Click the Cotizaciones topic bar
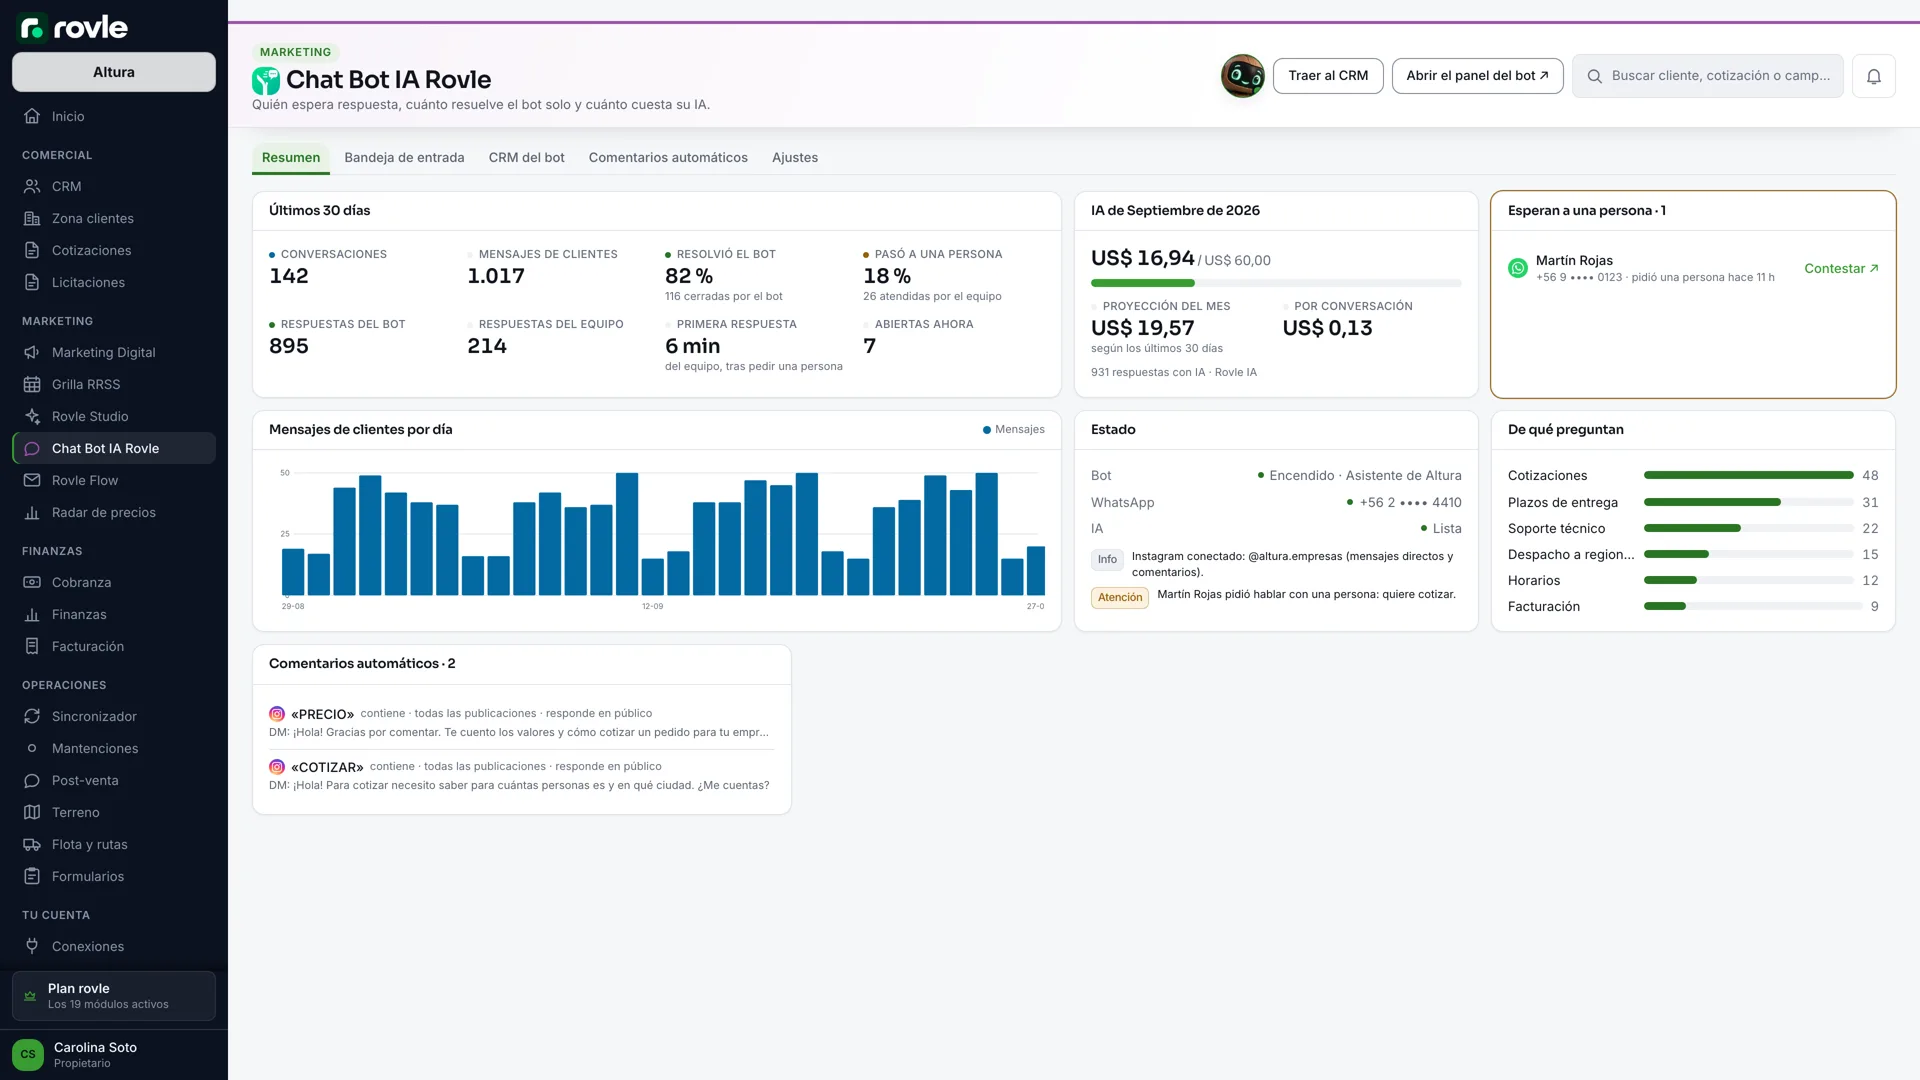This screenshot has width=1920, height=1080. 1748,476
